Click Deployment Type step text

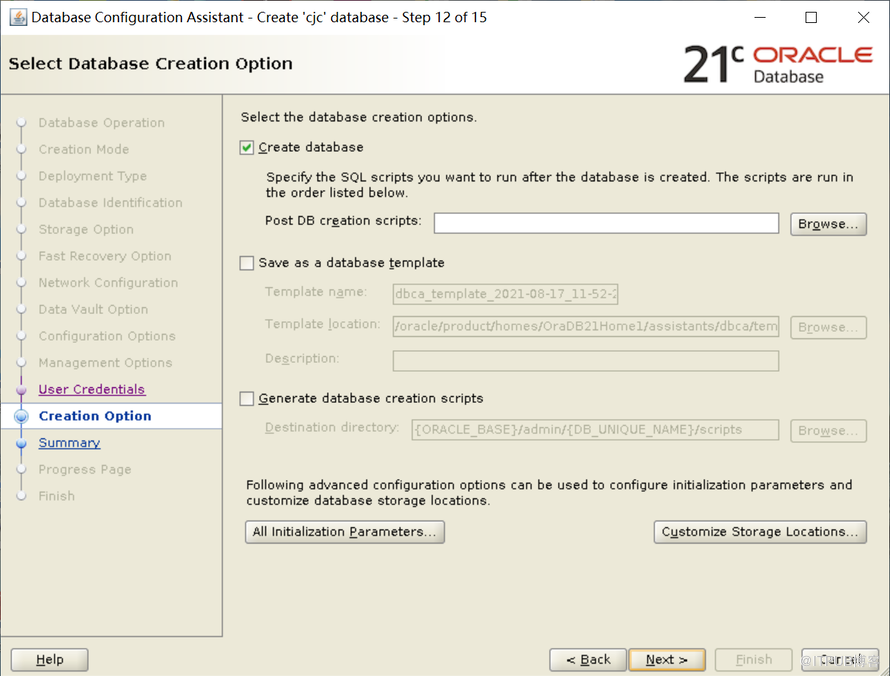(x=93, y=176)
